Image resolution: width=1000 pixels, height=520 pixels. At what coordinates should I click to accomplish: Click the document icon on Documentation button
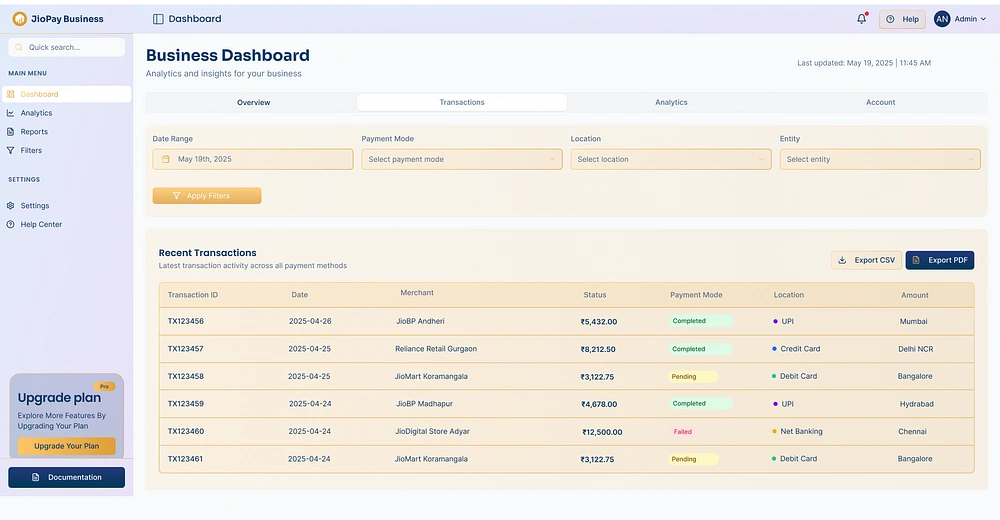click(36, 477)
